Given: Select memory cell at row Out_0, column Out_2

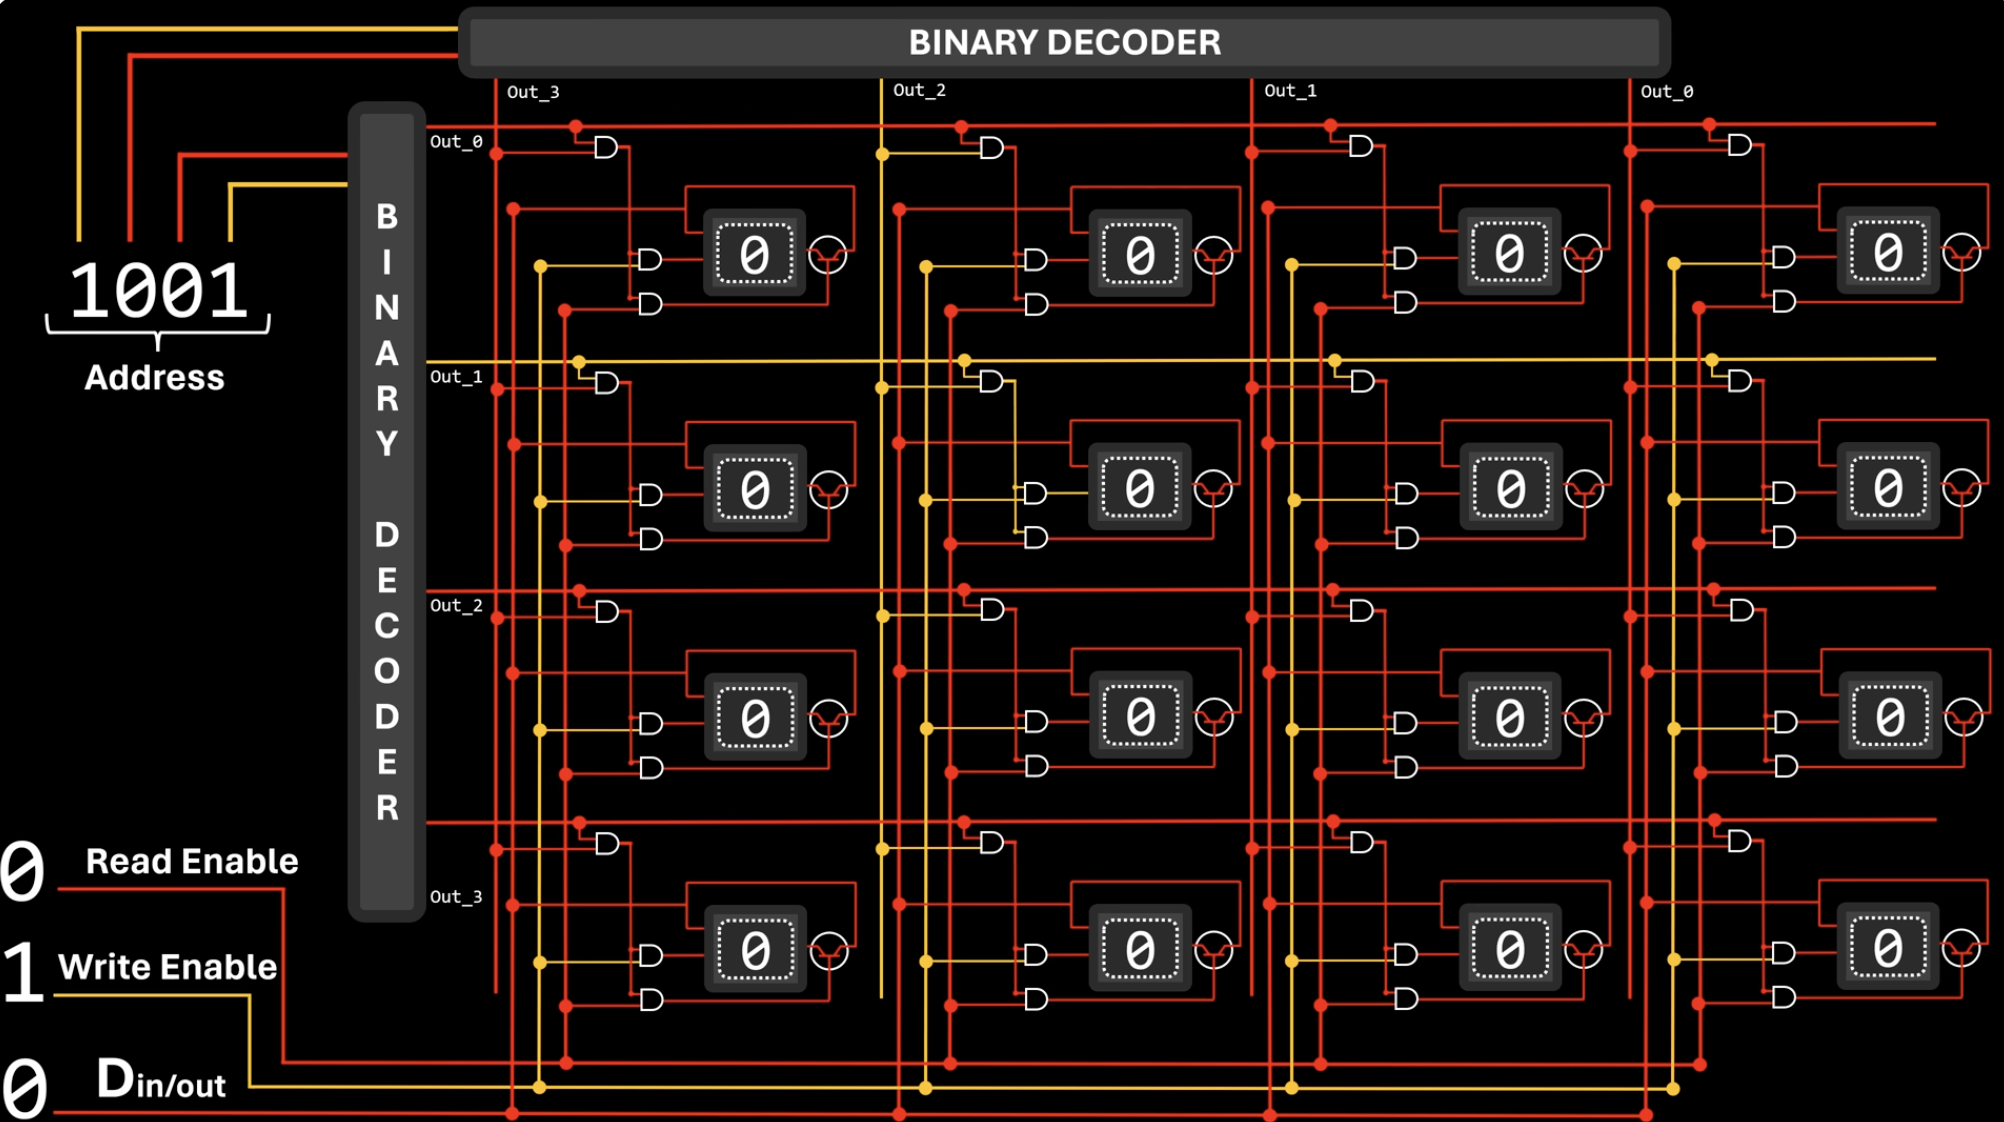Looking at the screenshot, I should pyautogui.click(x=1140, y=254).
